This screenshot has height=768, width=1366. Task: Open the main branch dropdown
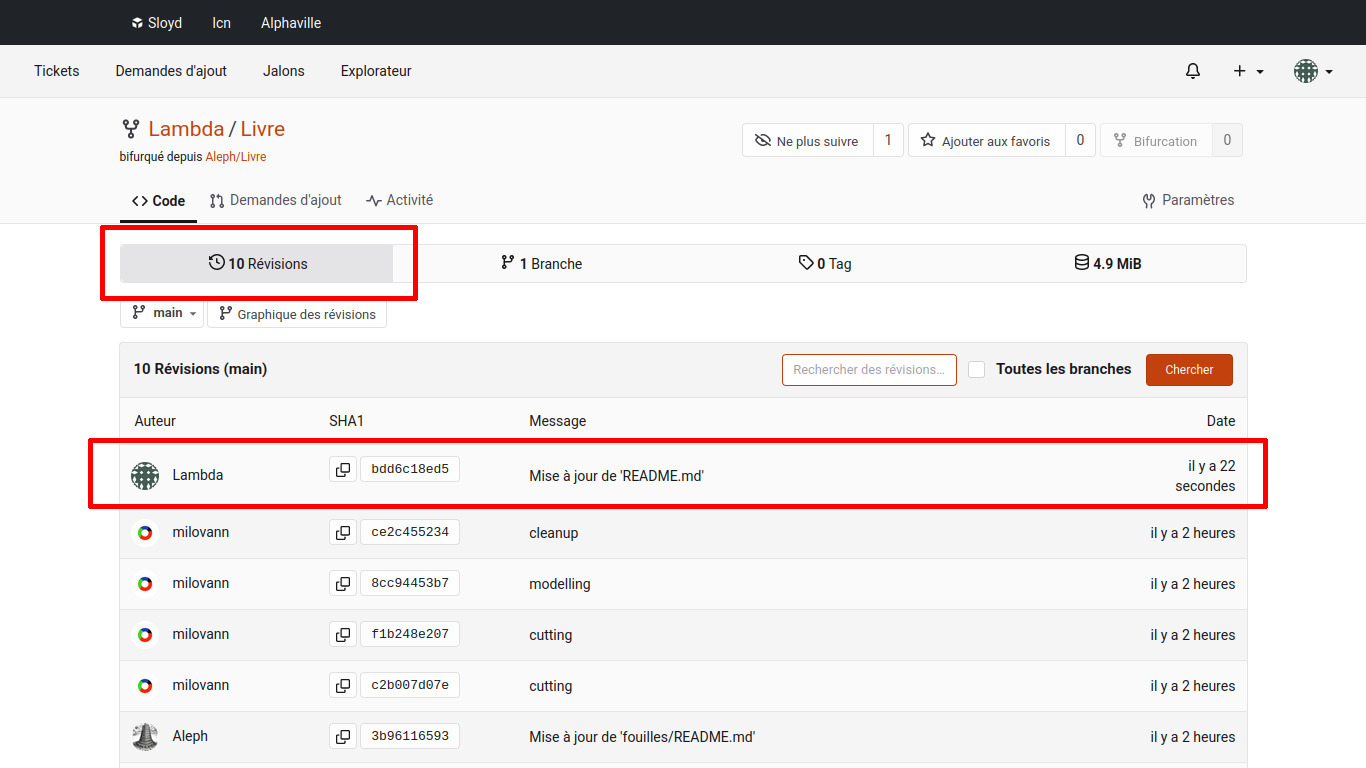tap(162, 313)
